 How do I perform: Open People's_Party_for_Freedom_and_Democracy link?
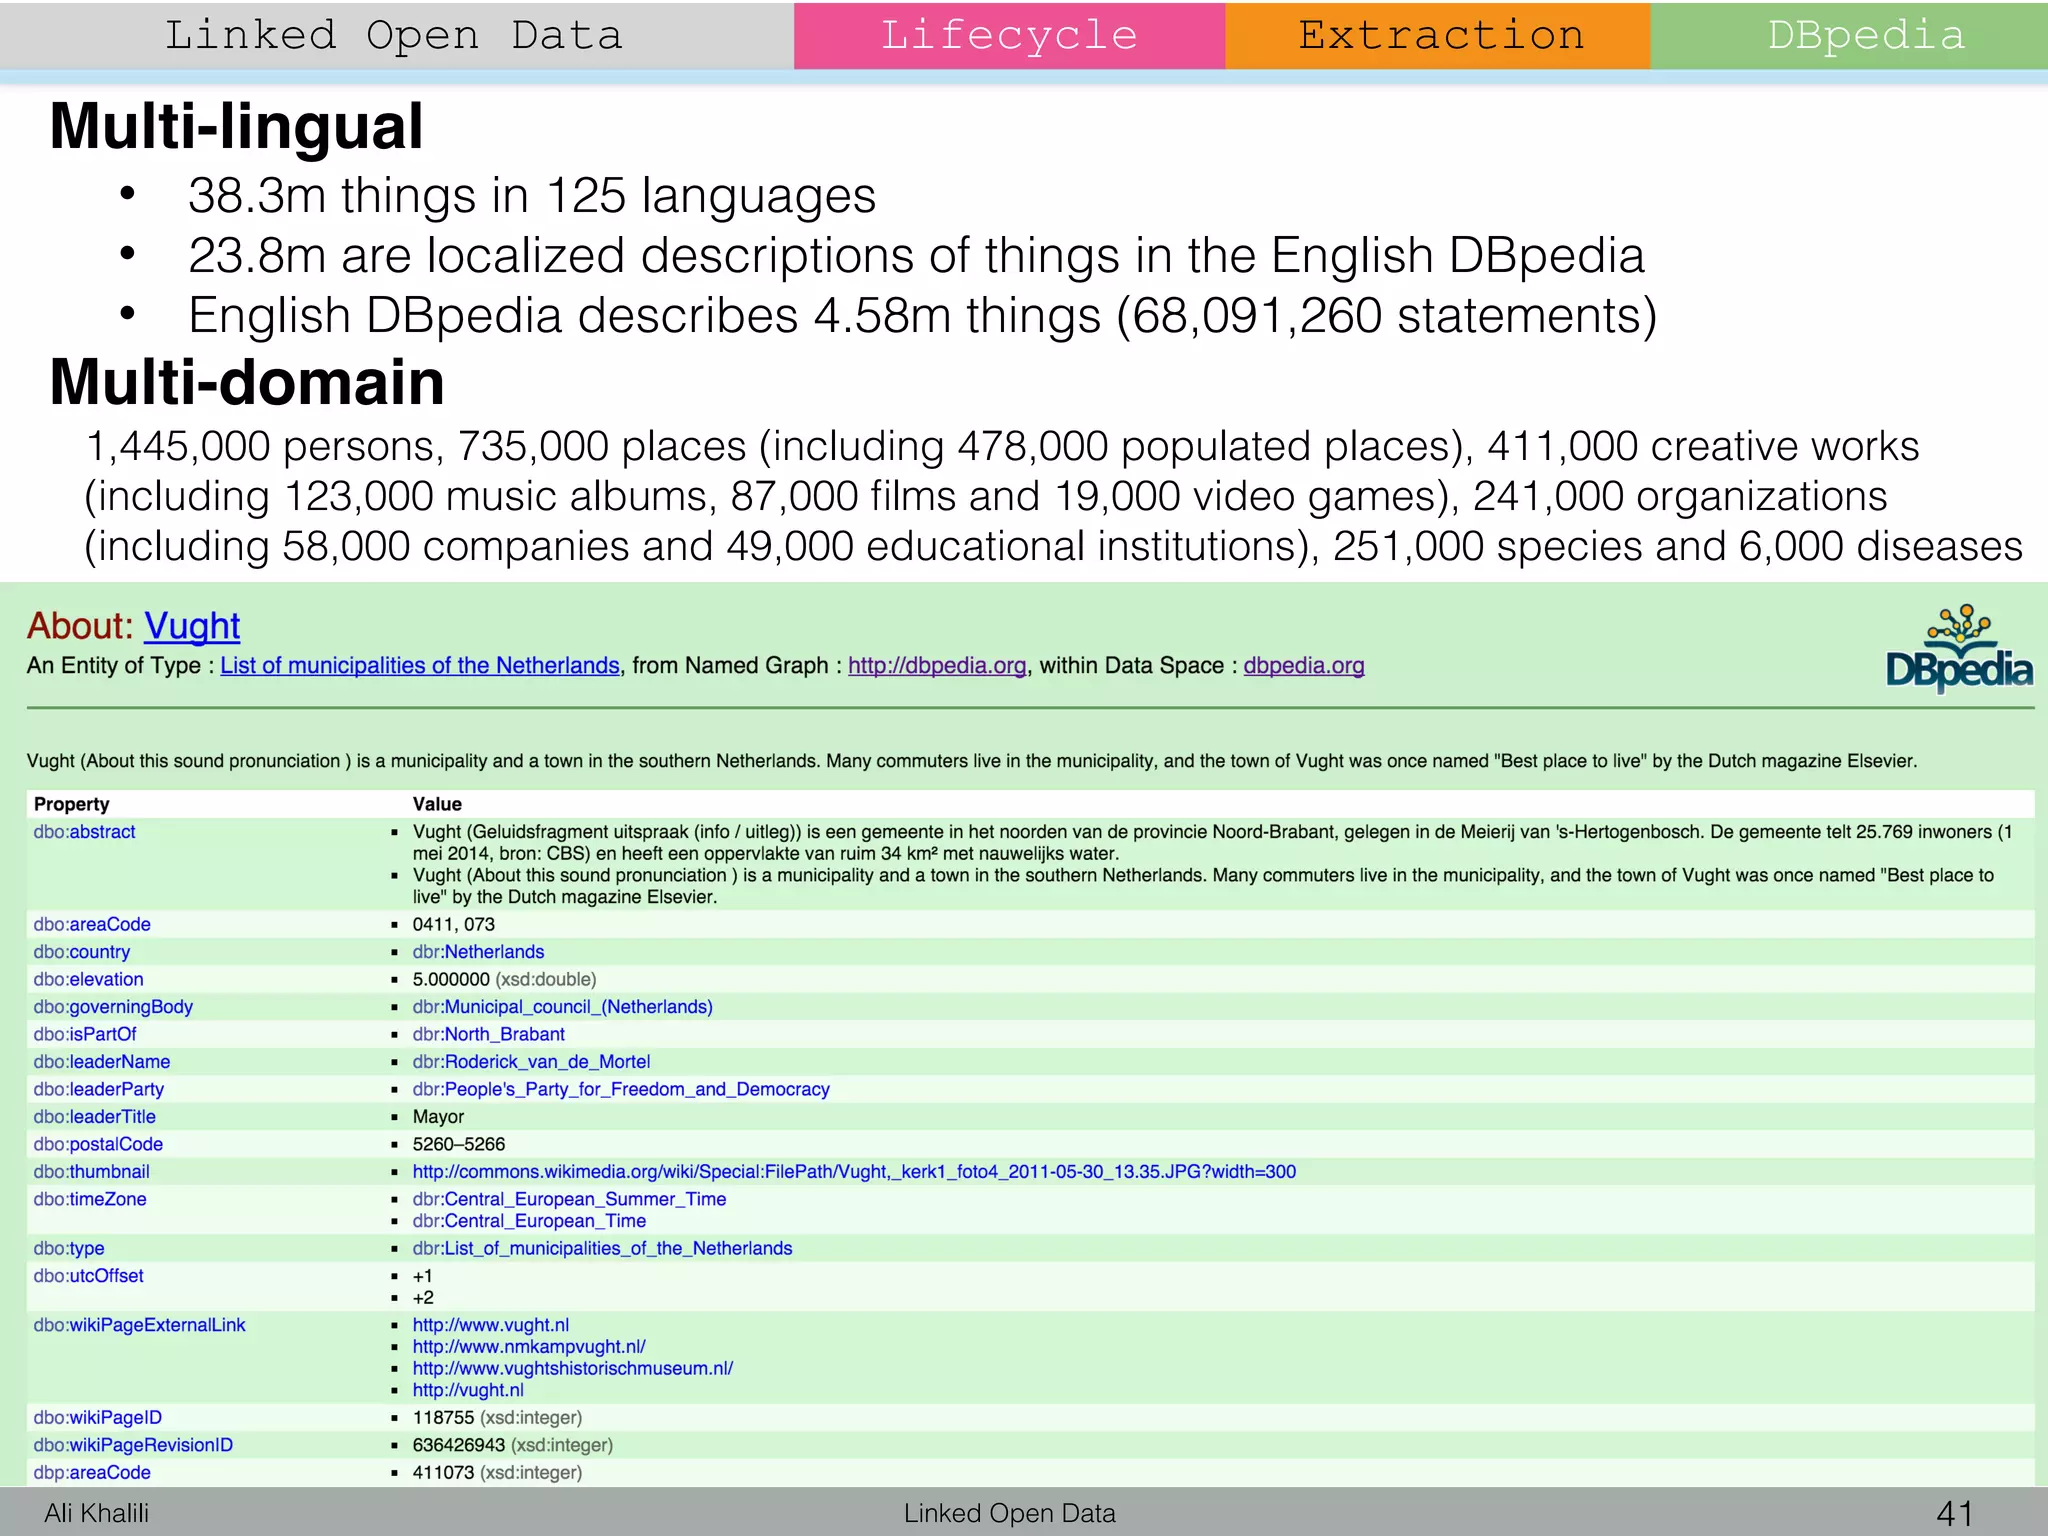[621, 1089]
